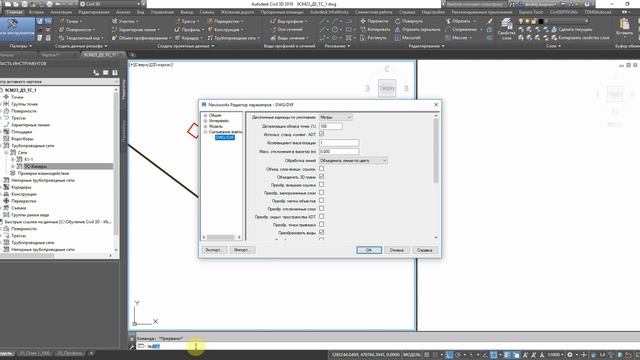640x360 pixels.
Task: Click the Импорт... button
Action: [242, 250]
